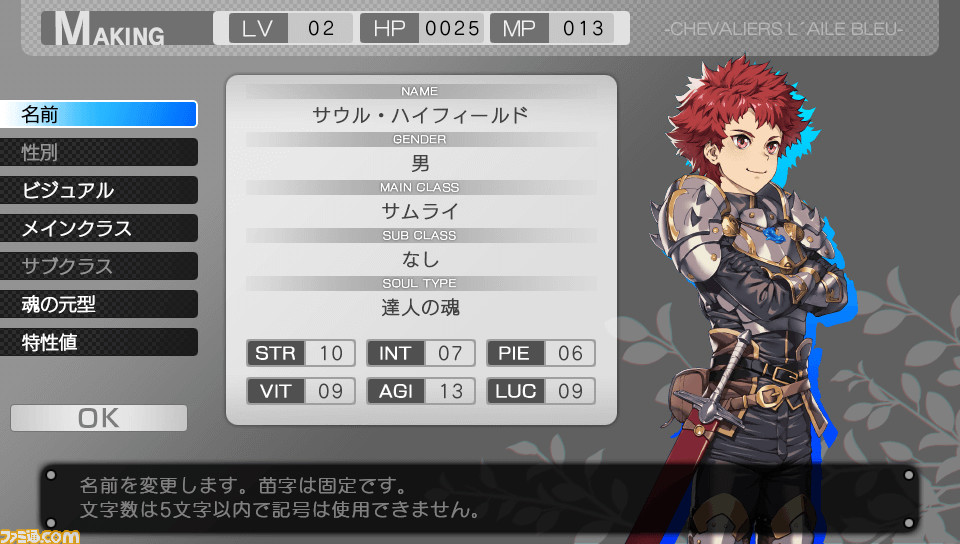
Task: Click the sub class value なし
Action: coord(420,259)
